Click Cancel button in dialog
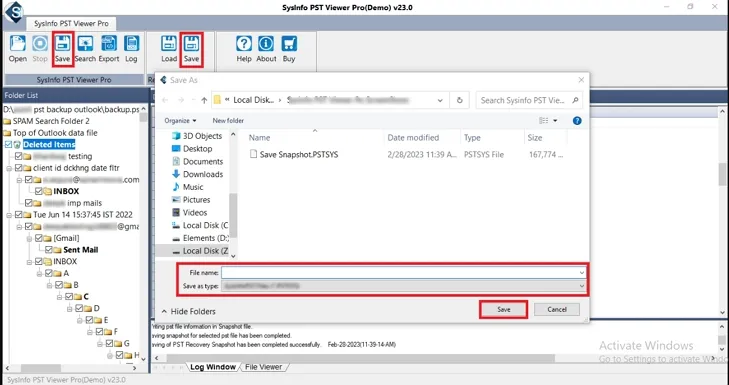This screenshot has width=729, height=385. click(x=557, y=310)
